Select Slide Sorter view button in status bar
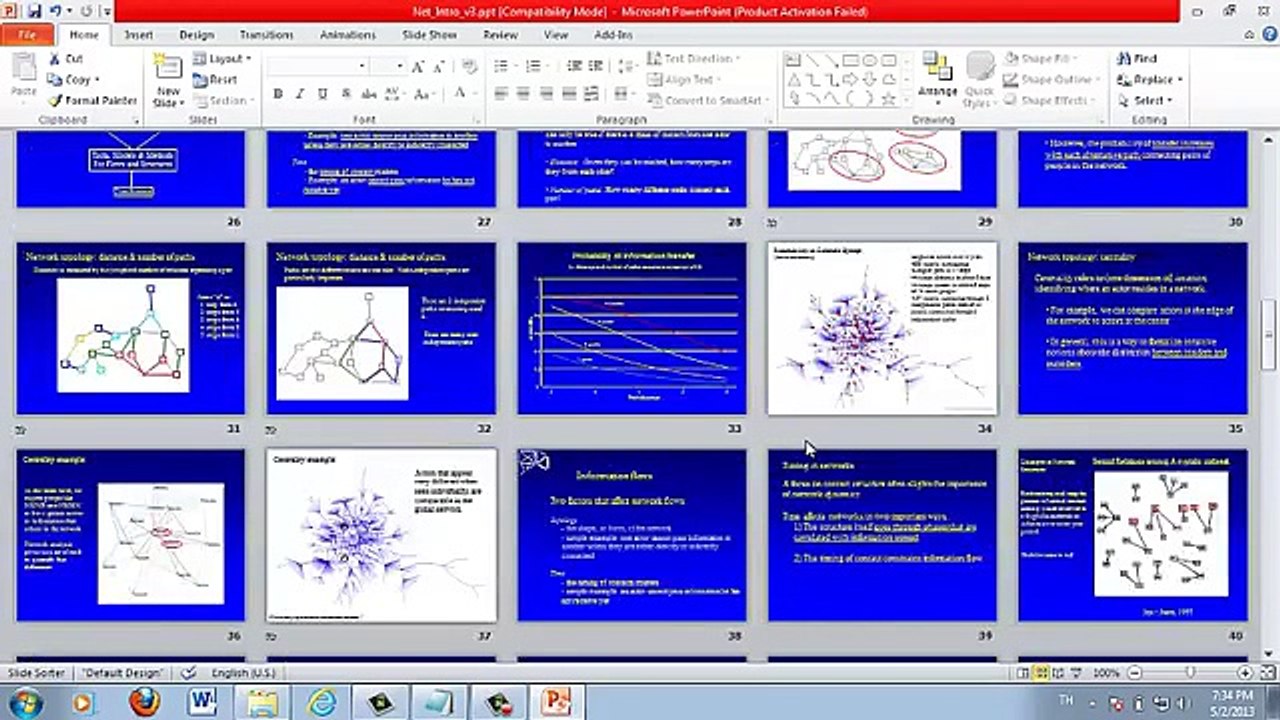Image resolution: width=1280 pixels, height=720 pixels. (1043, 673)
